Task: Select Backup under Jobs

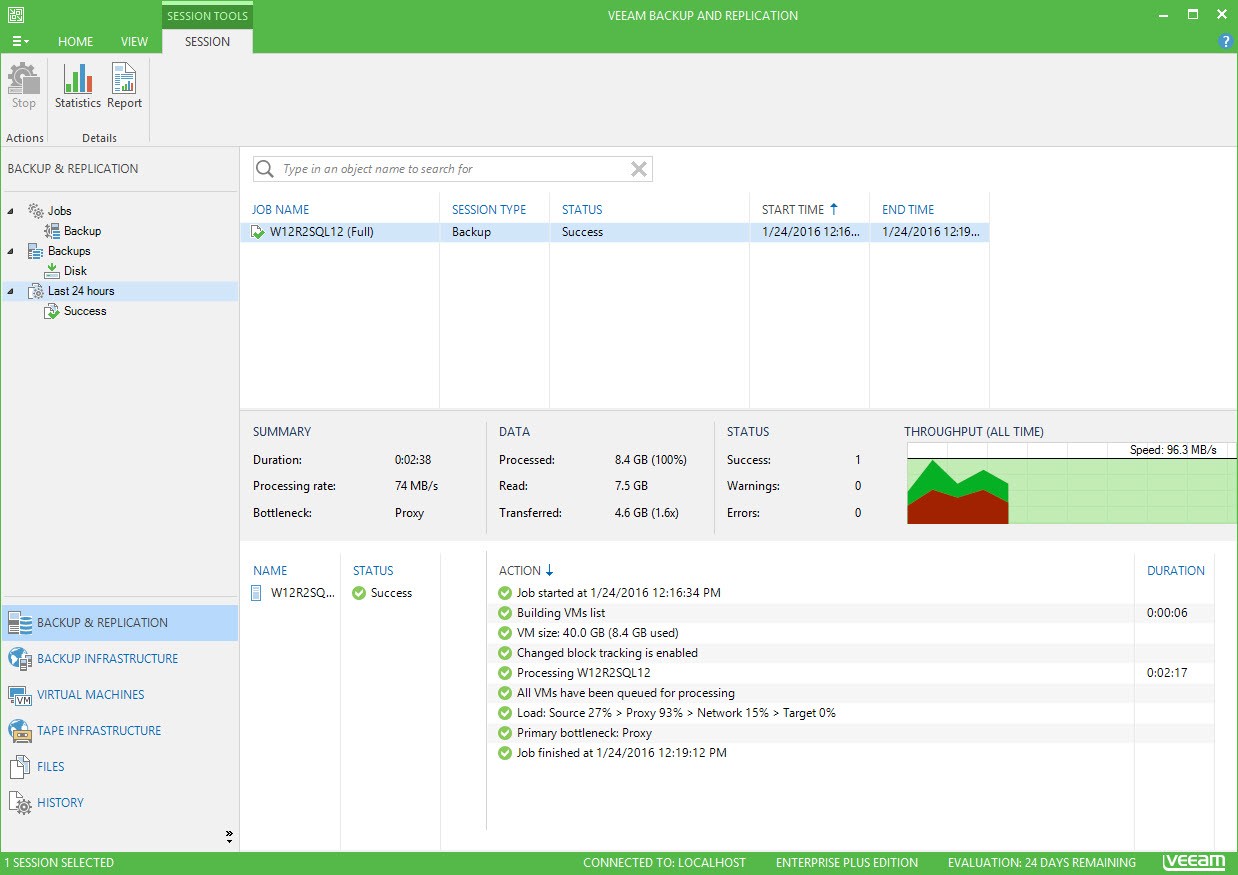Action: (x=82, y=231)
